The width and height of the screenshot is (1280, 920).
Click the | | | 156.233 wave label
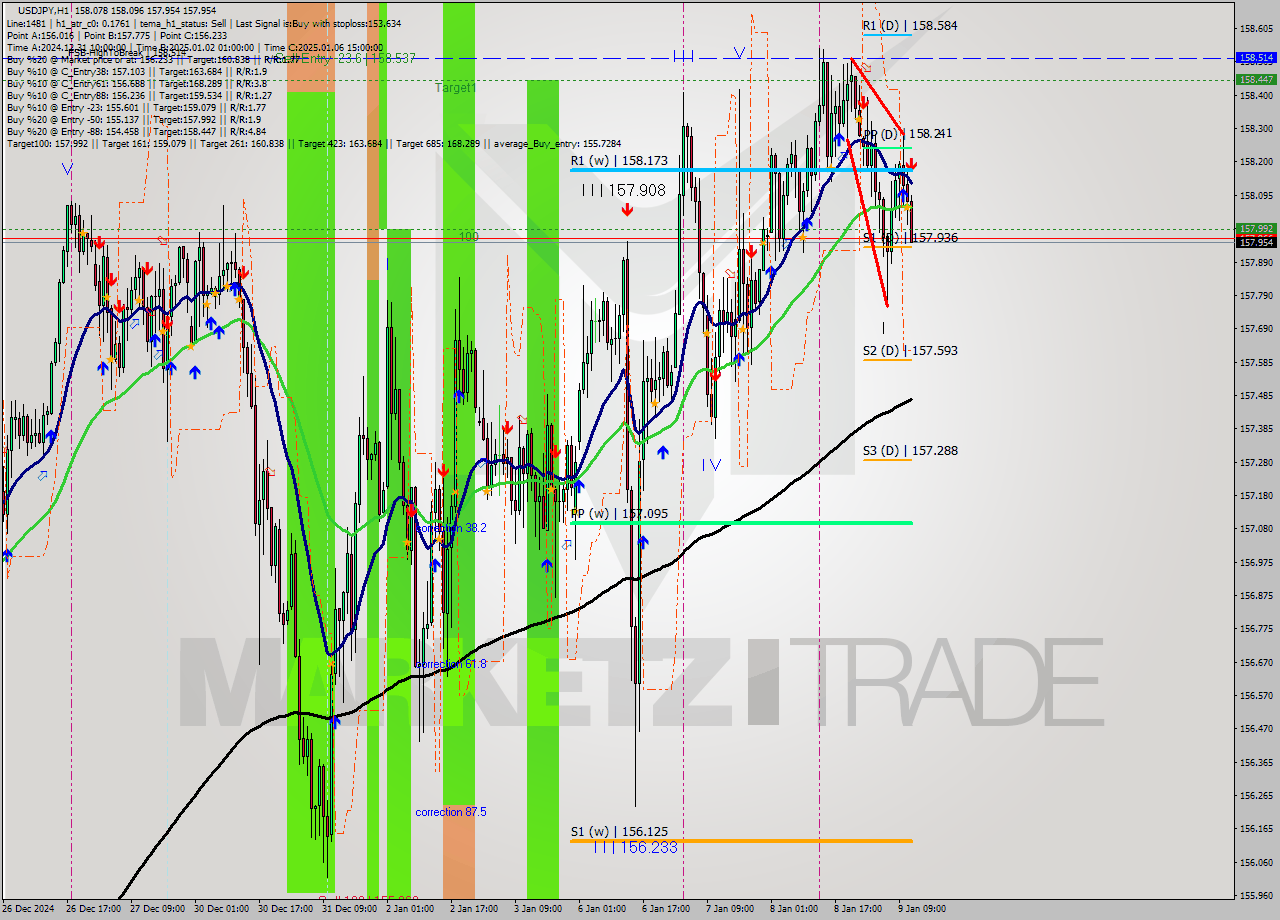635,847
